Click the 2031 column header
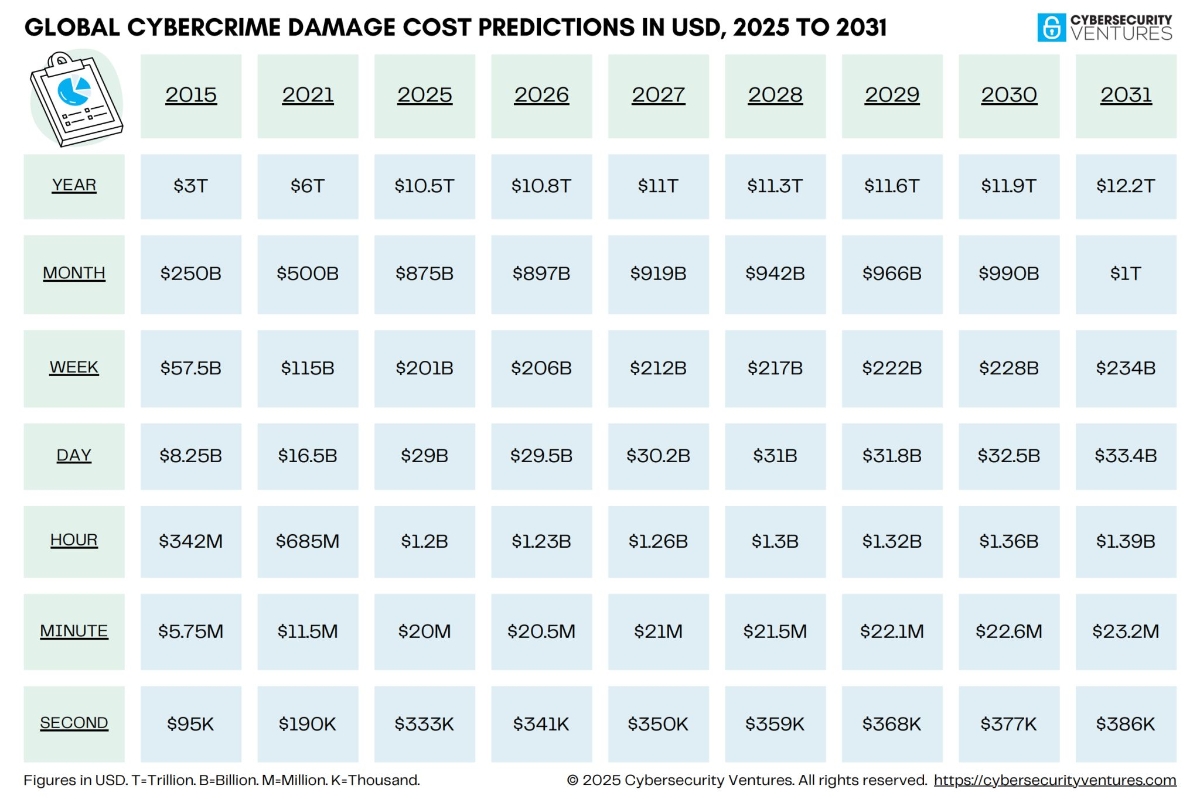 [1126, 96]
